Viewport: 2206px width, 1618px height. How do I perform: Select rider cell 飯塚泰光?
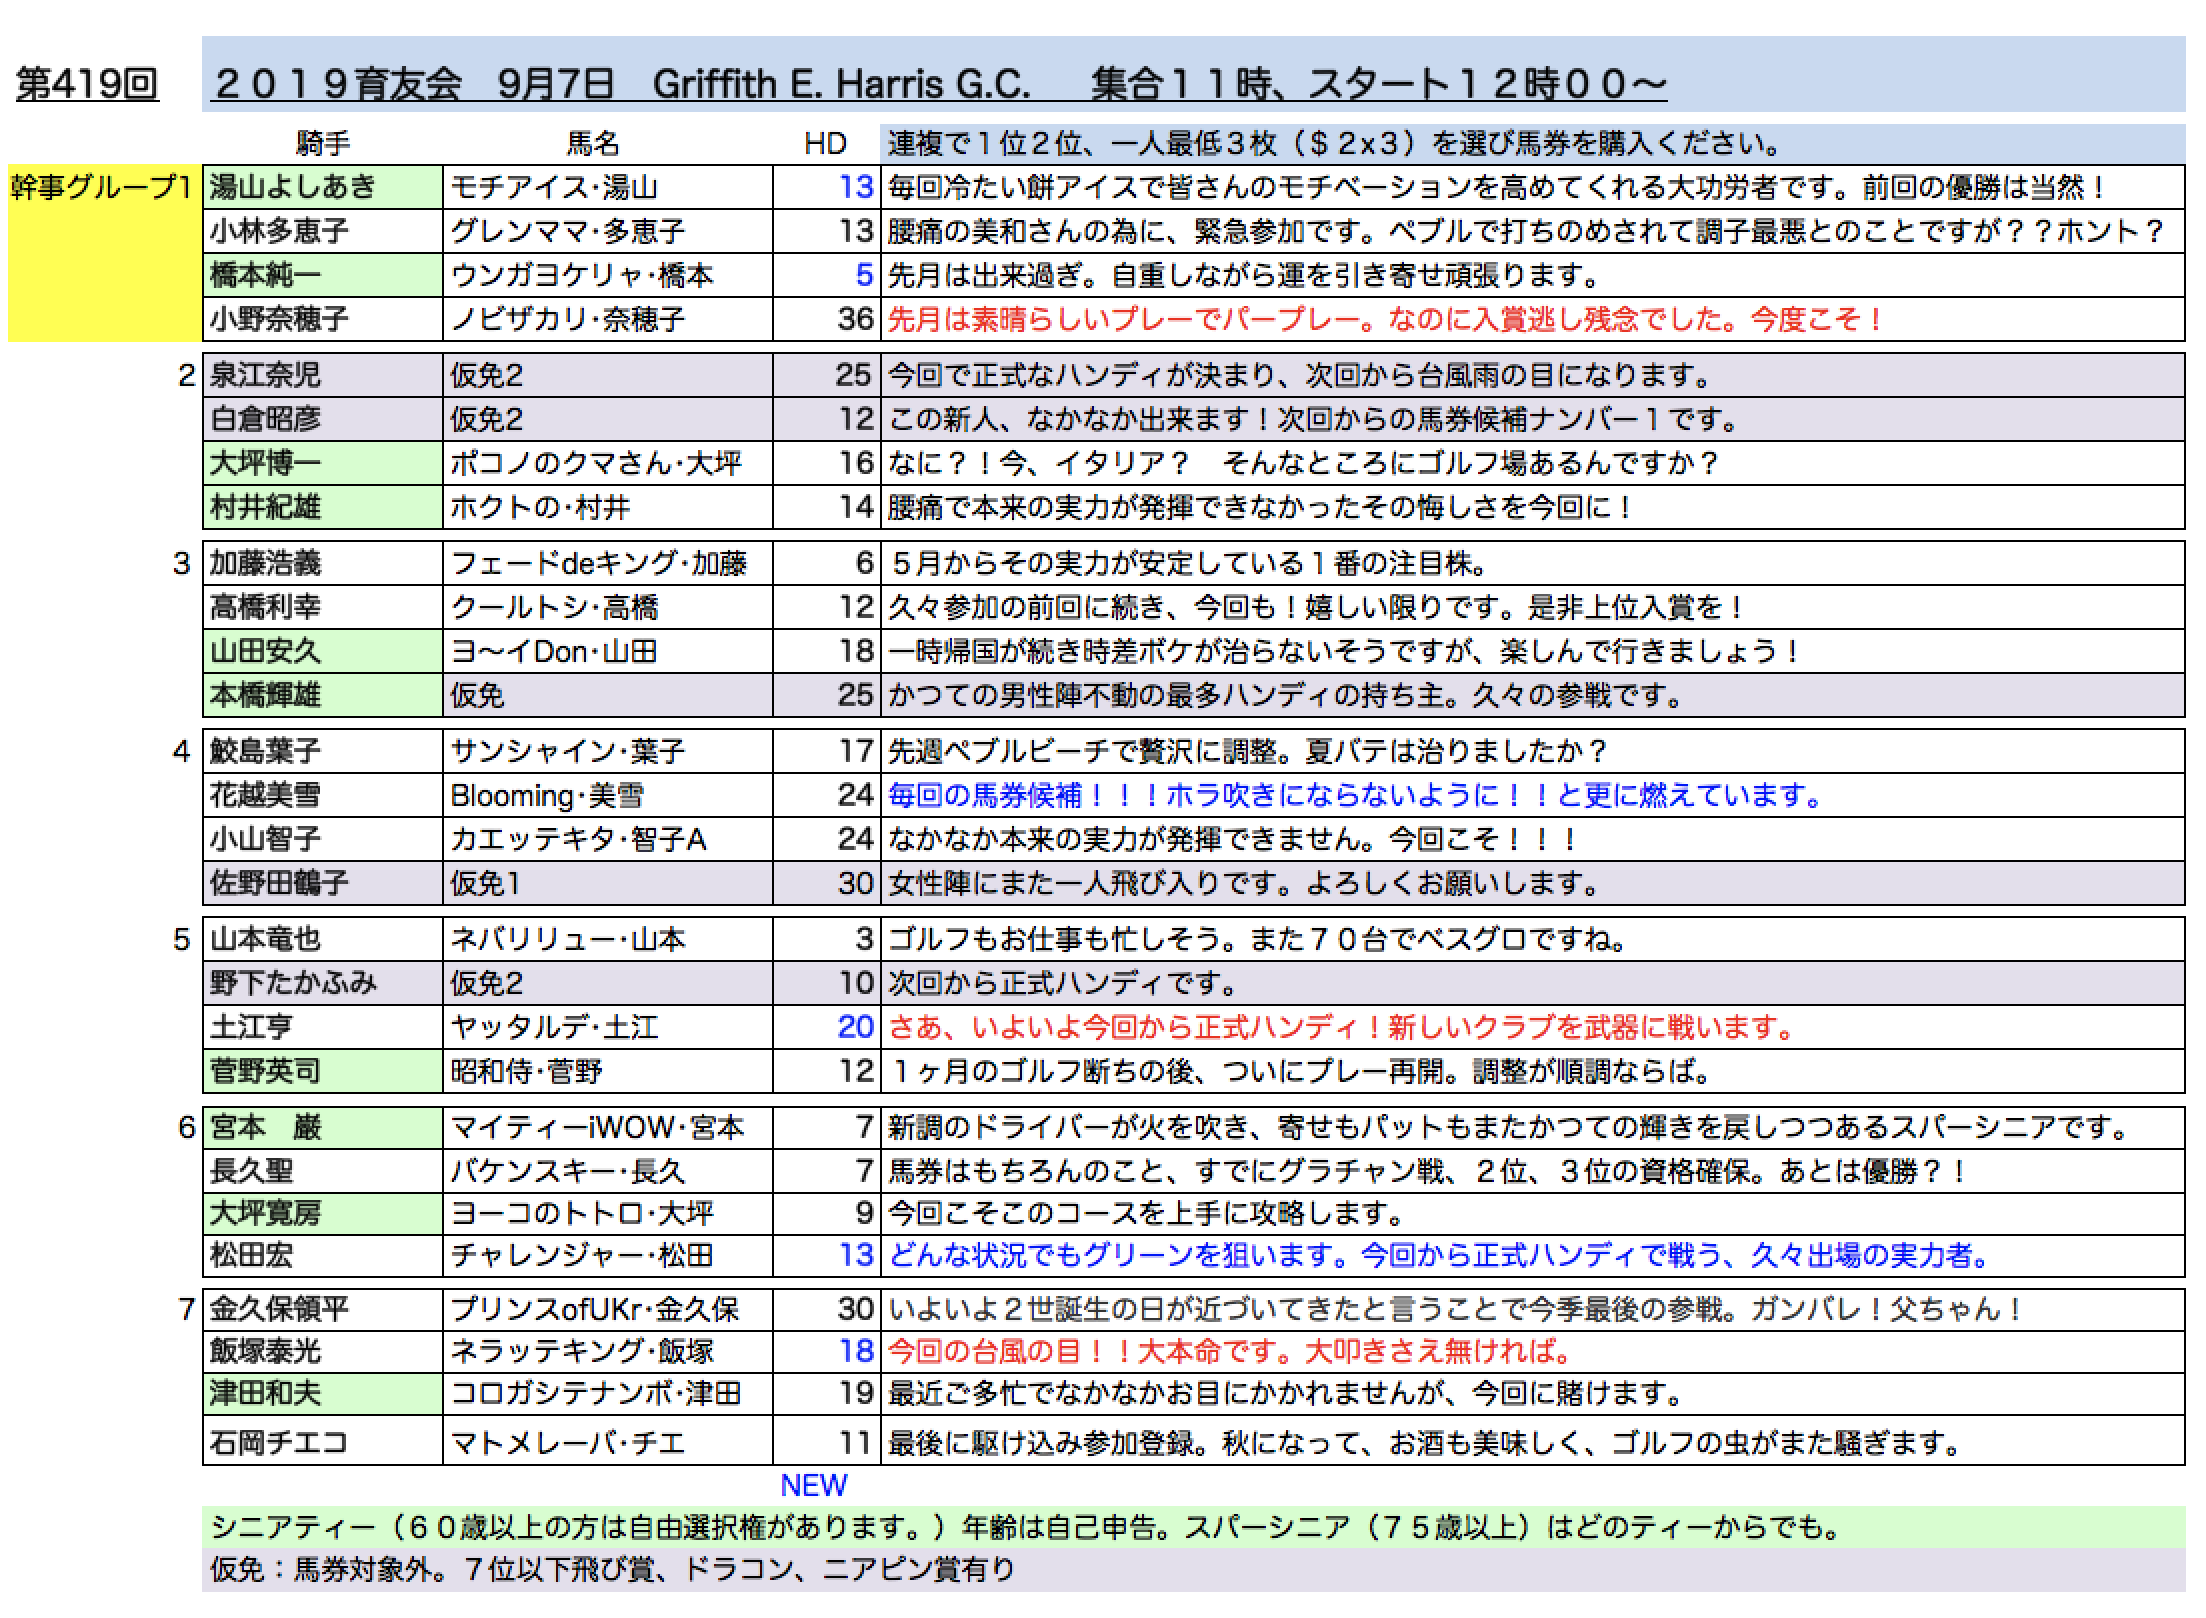tap(323, 1351)
